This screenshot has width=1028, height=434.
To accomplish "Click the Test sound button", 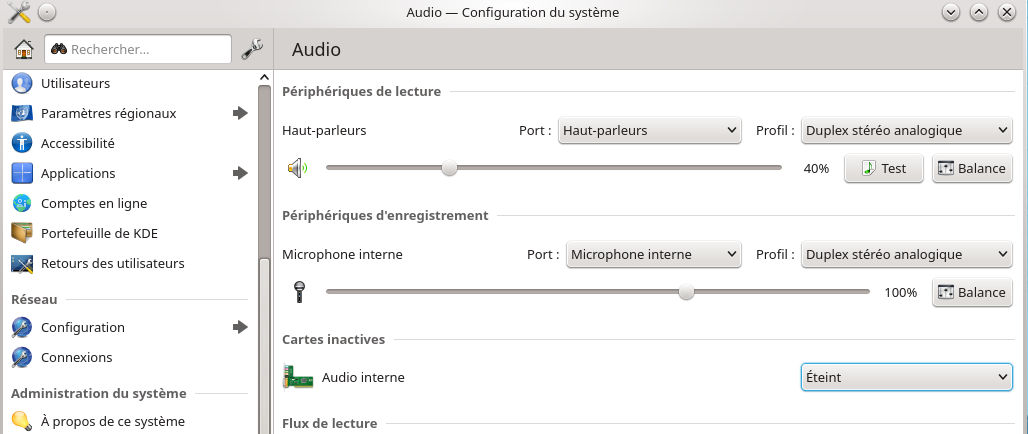I will pos(884,168).
